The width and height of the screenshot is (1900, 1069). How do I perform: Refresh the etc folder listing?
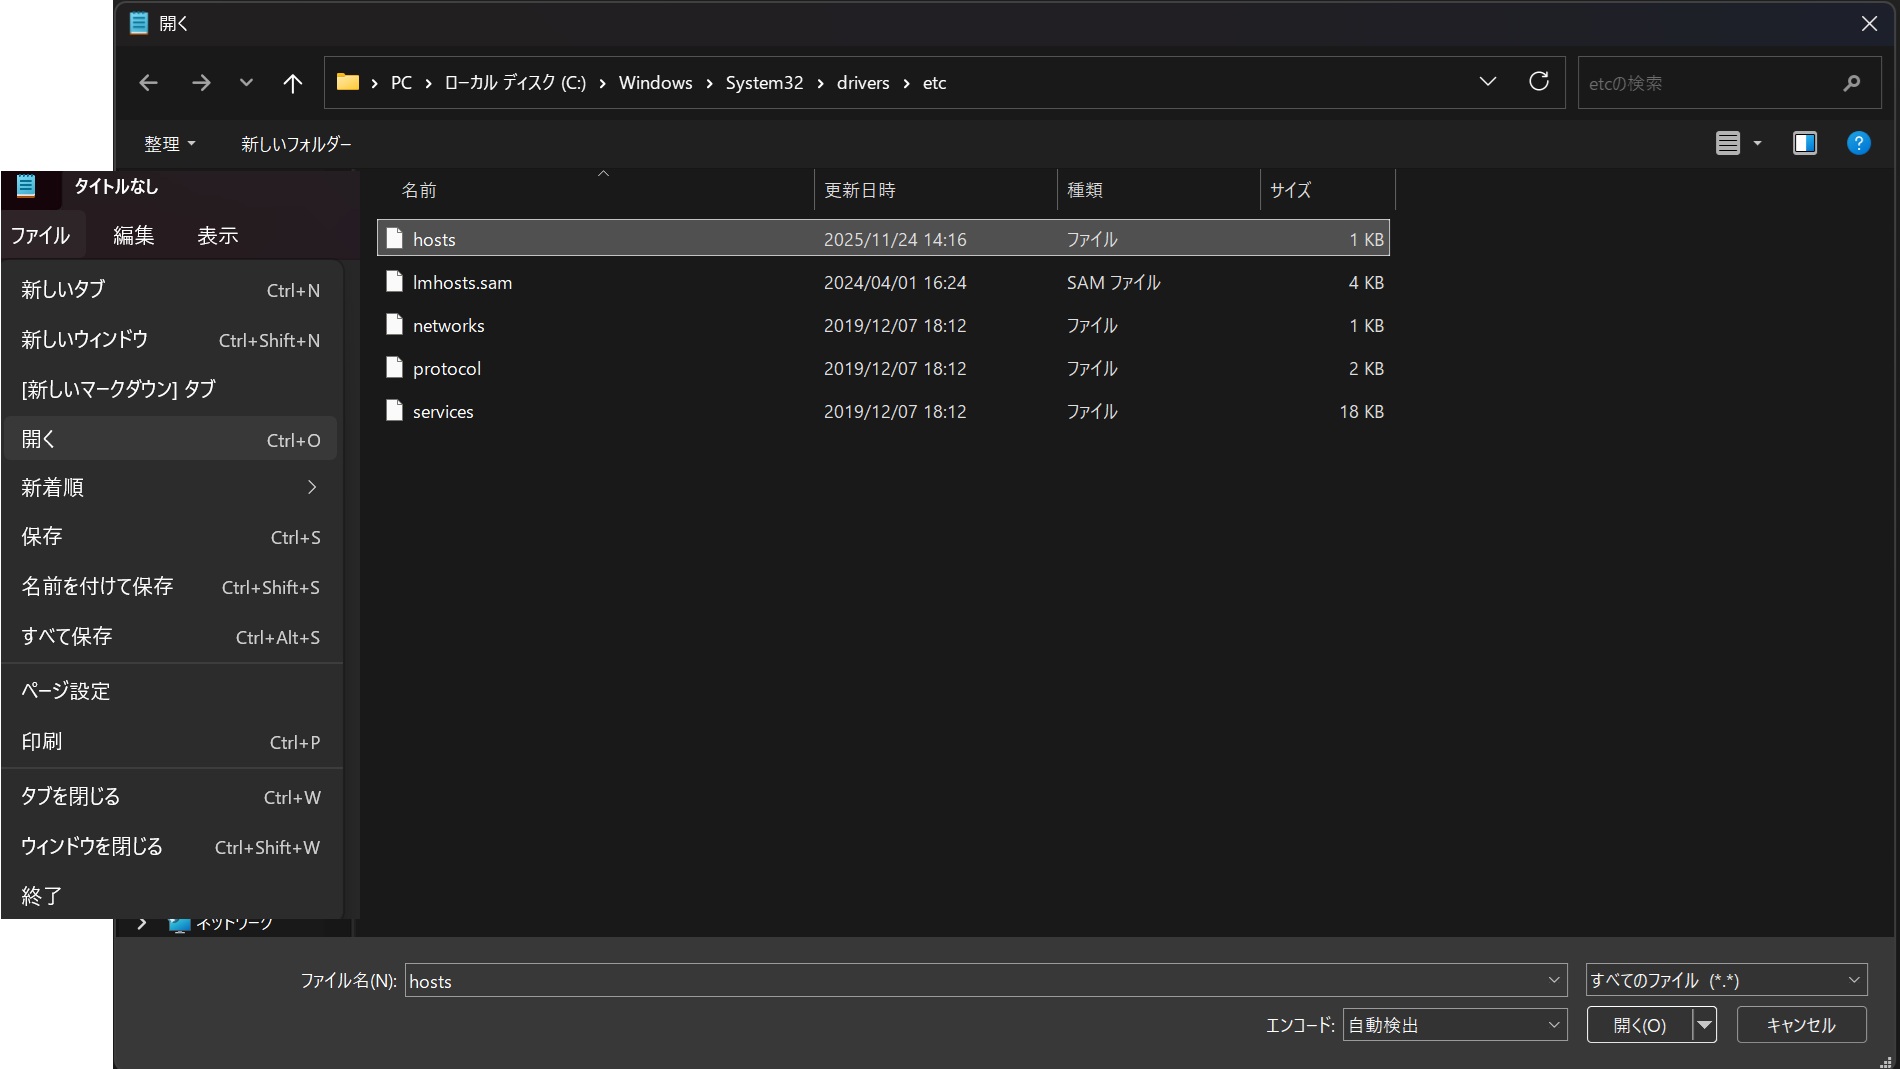coord(1539,82)
